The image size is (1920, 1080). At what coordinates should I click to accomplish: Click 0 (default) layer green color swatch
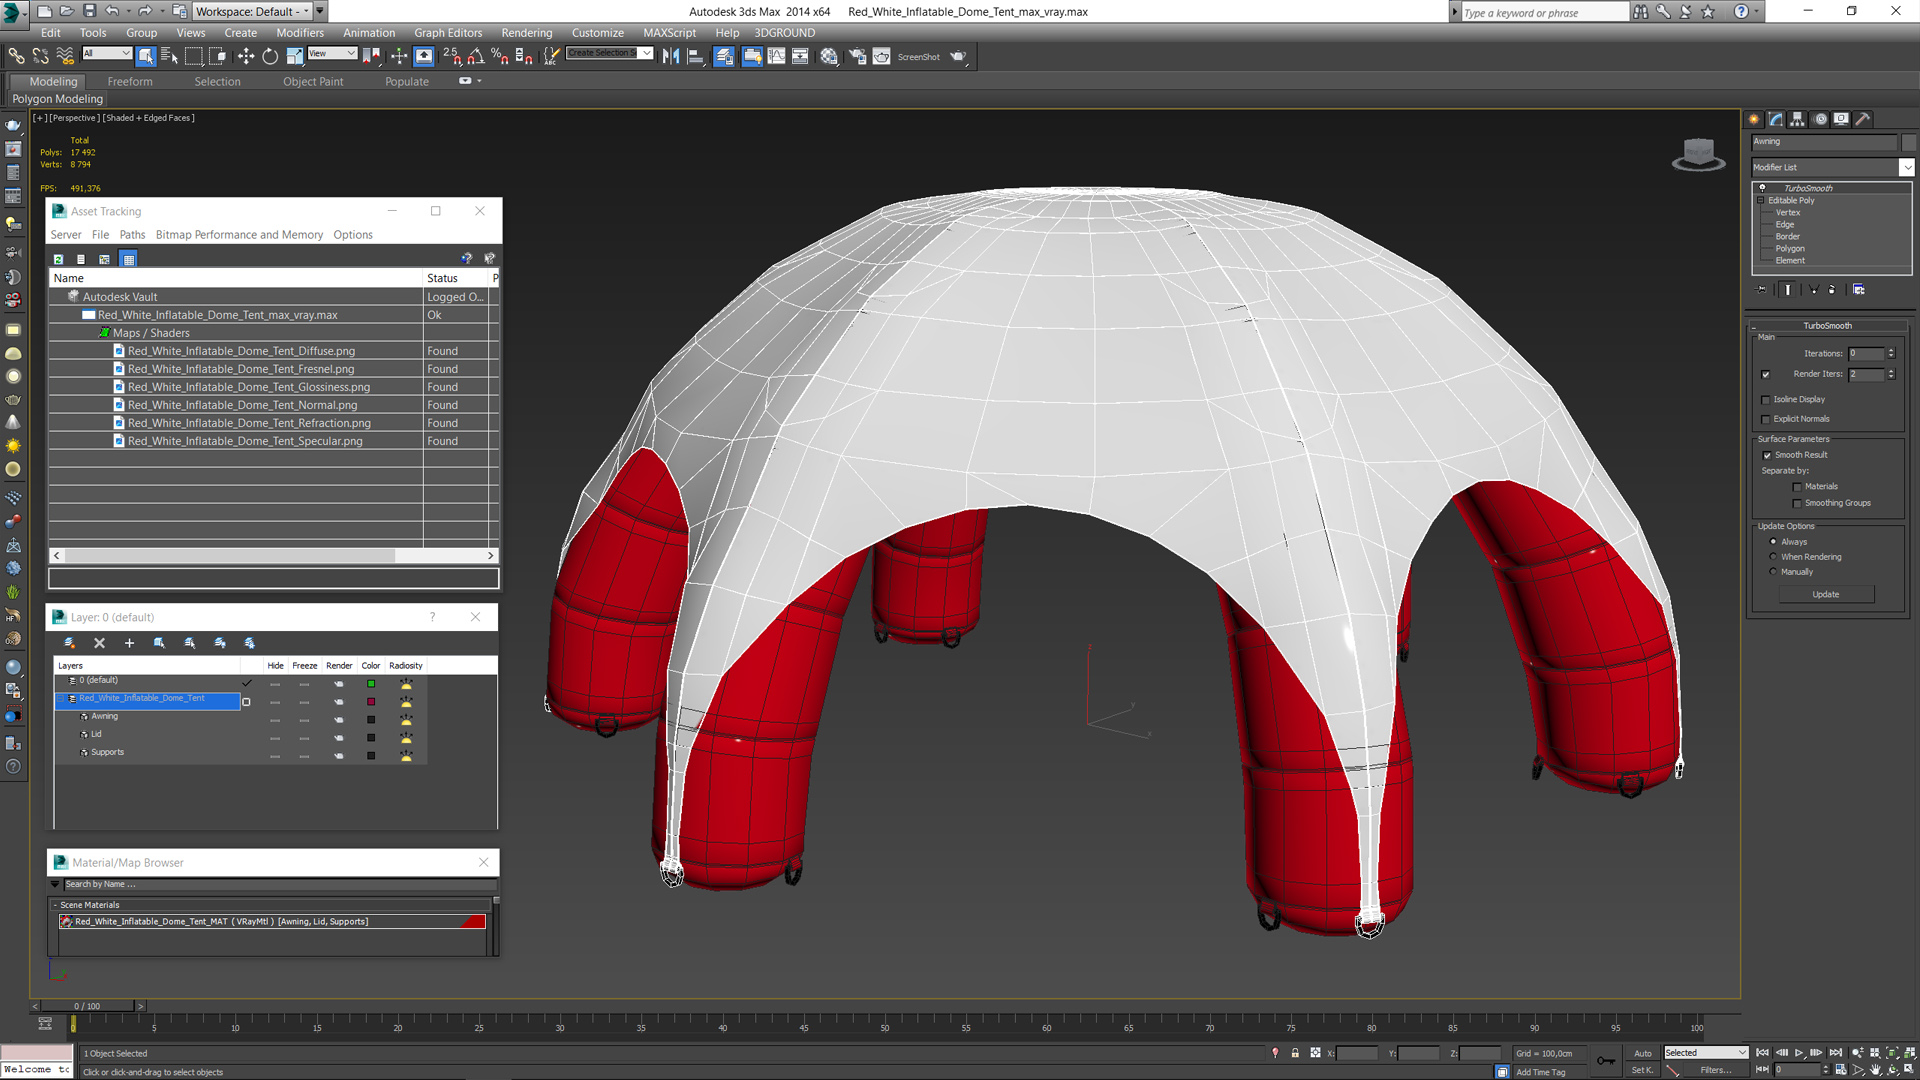pyautogui.click(x=371, y=684)
